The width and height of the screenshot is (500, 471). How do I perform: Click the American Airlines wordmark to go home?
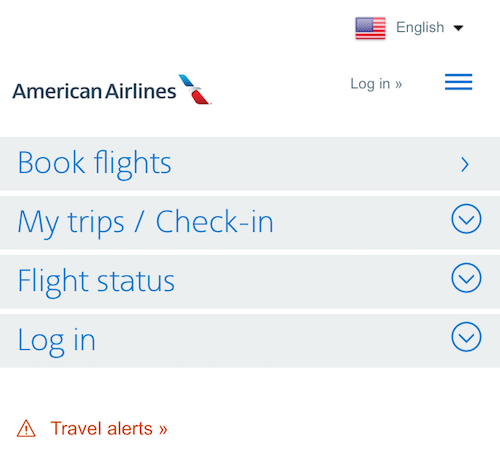(94, 91)
